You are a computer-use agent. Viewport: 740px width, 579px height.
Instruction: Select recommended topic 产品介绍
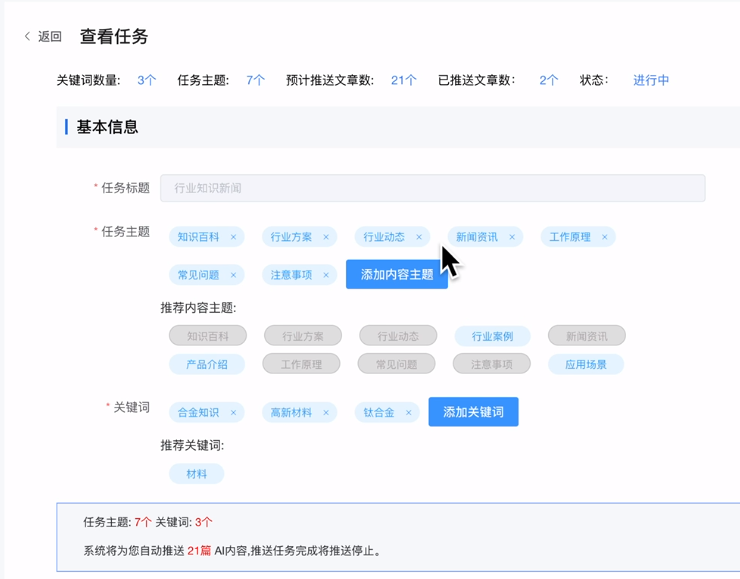206,364
